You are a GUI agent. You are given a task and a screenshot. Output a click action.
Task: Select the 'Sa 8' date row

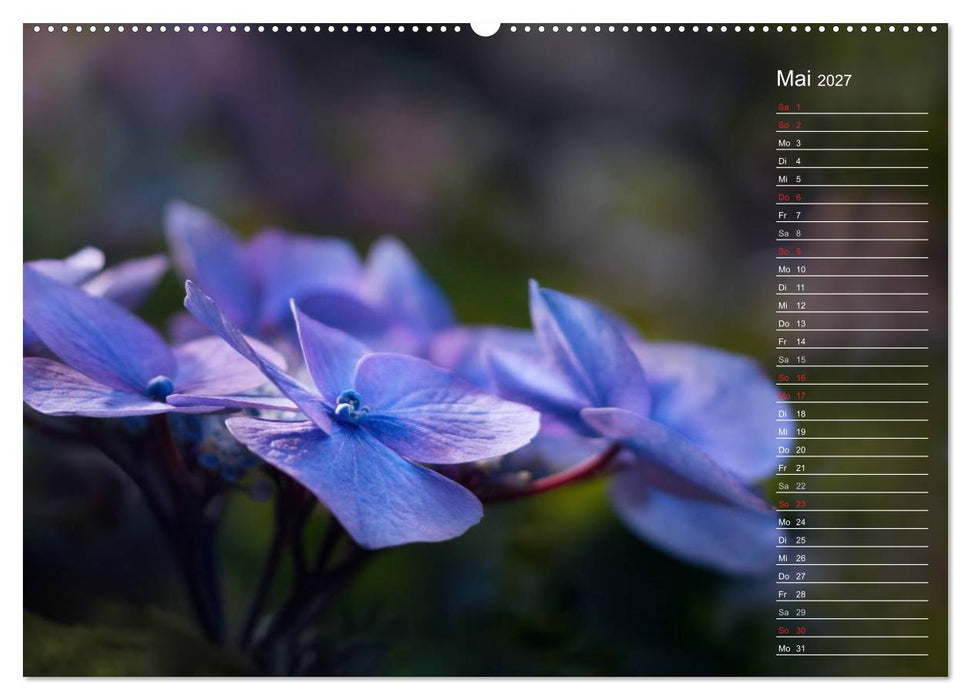coord(852,233)
